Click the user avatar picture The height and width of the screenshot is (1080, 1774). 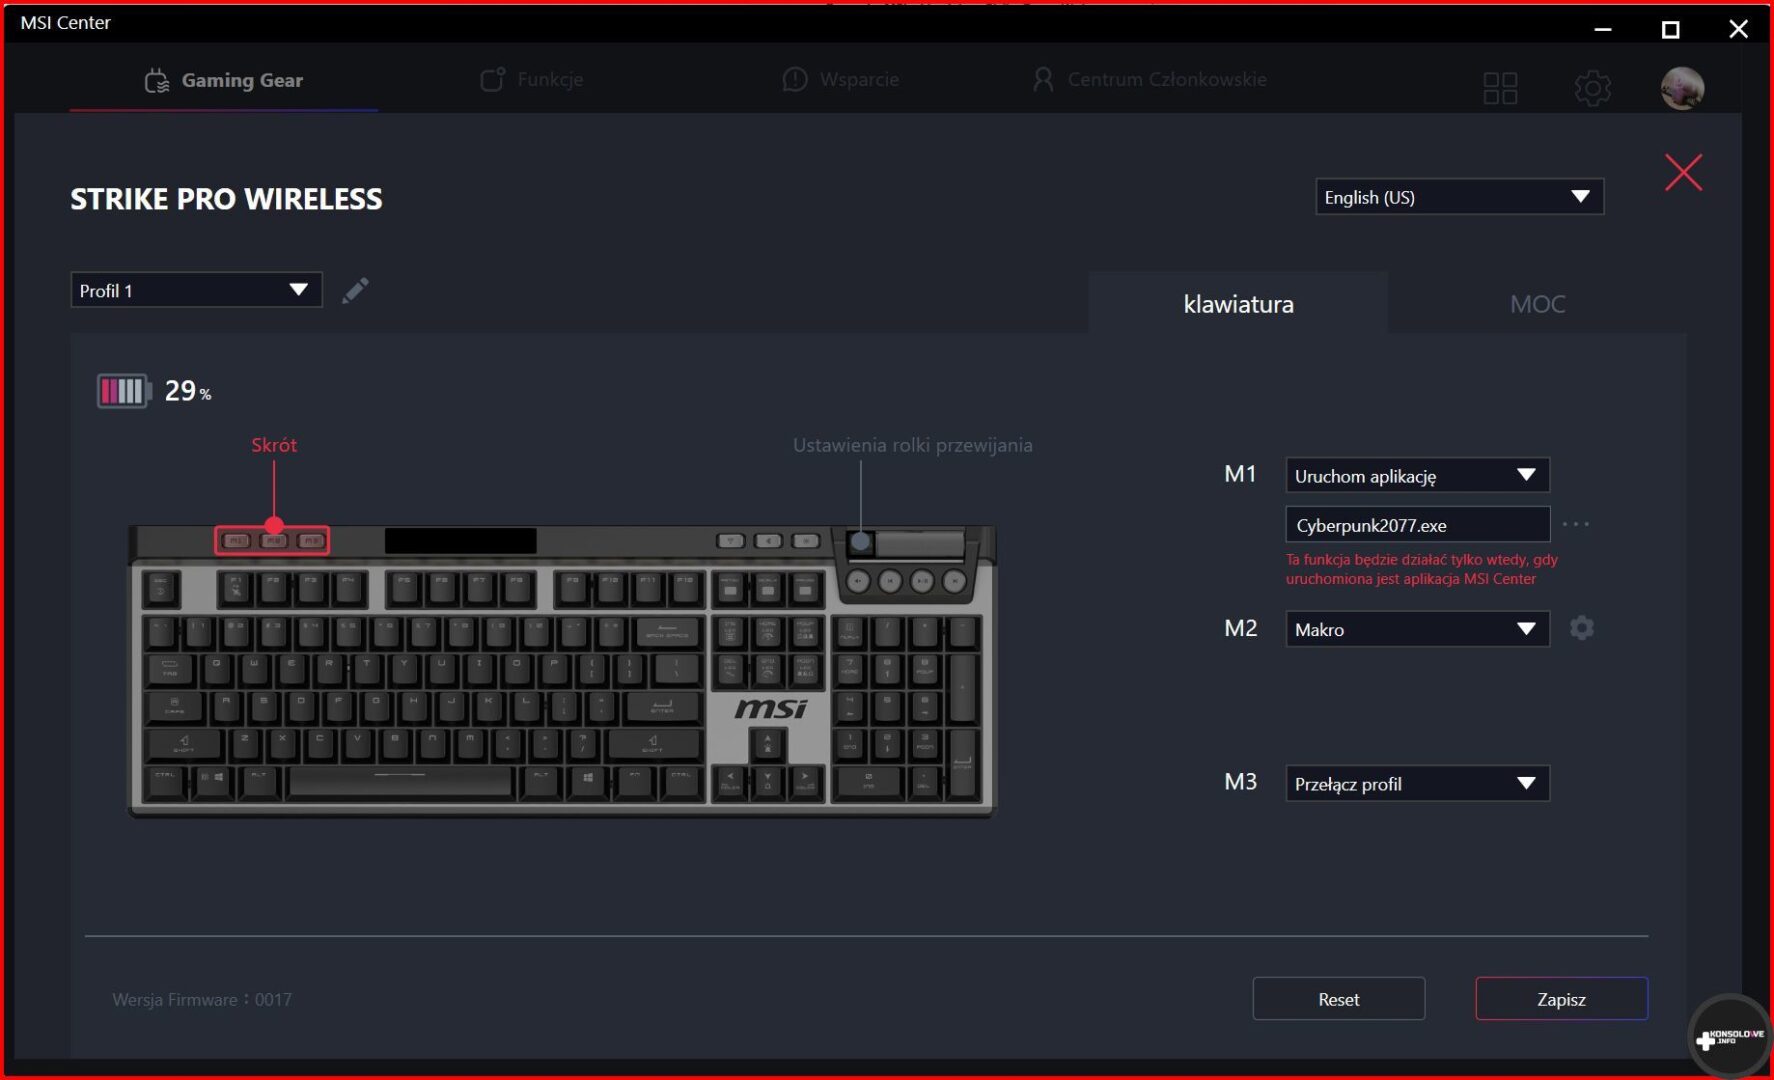[x=1682, y=88]
